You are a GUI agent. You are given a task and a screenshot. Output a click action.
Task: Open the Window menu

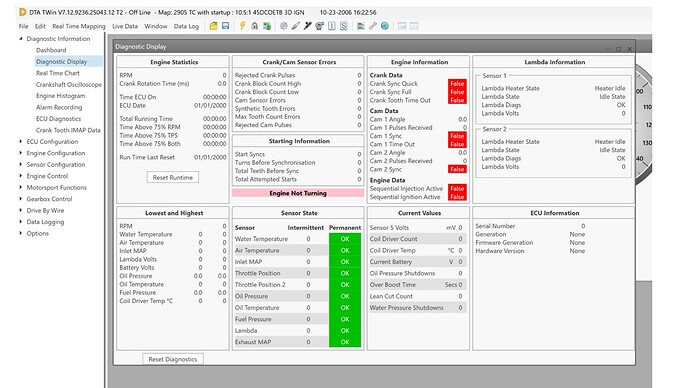click(156, 26)
